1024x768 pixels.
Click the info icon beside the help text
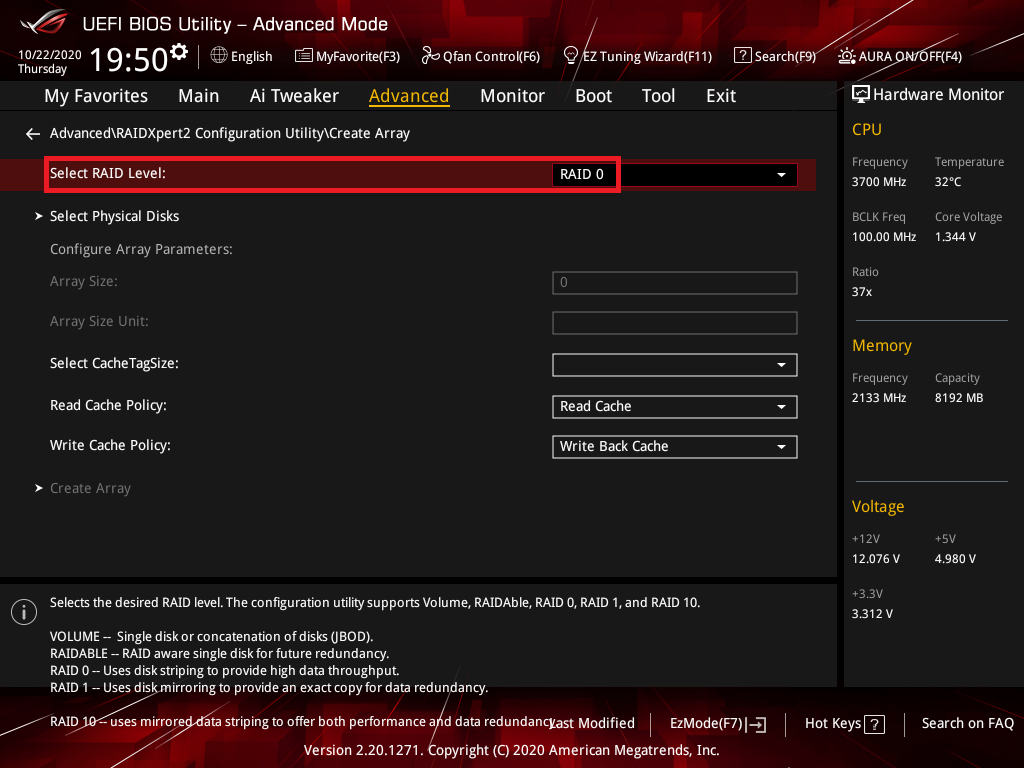pos(22,612)
